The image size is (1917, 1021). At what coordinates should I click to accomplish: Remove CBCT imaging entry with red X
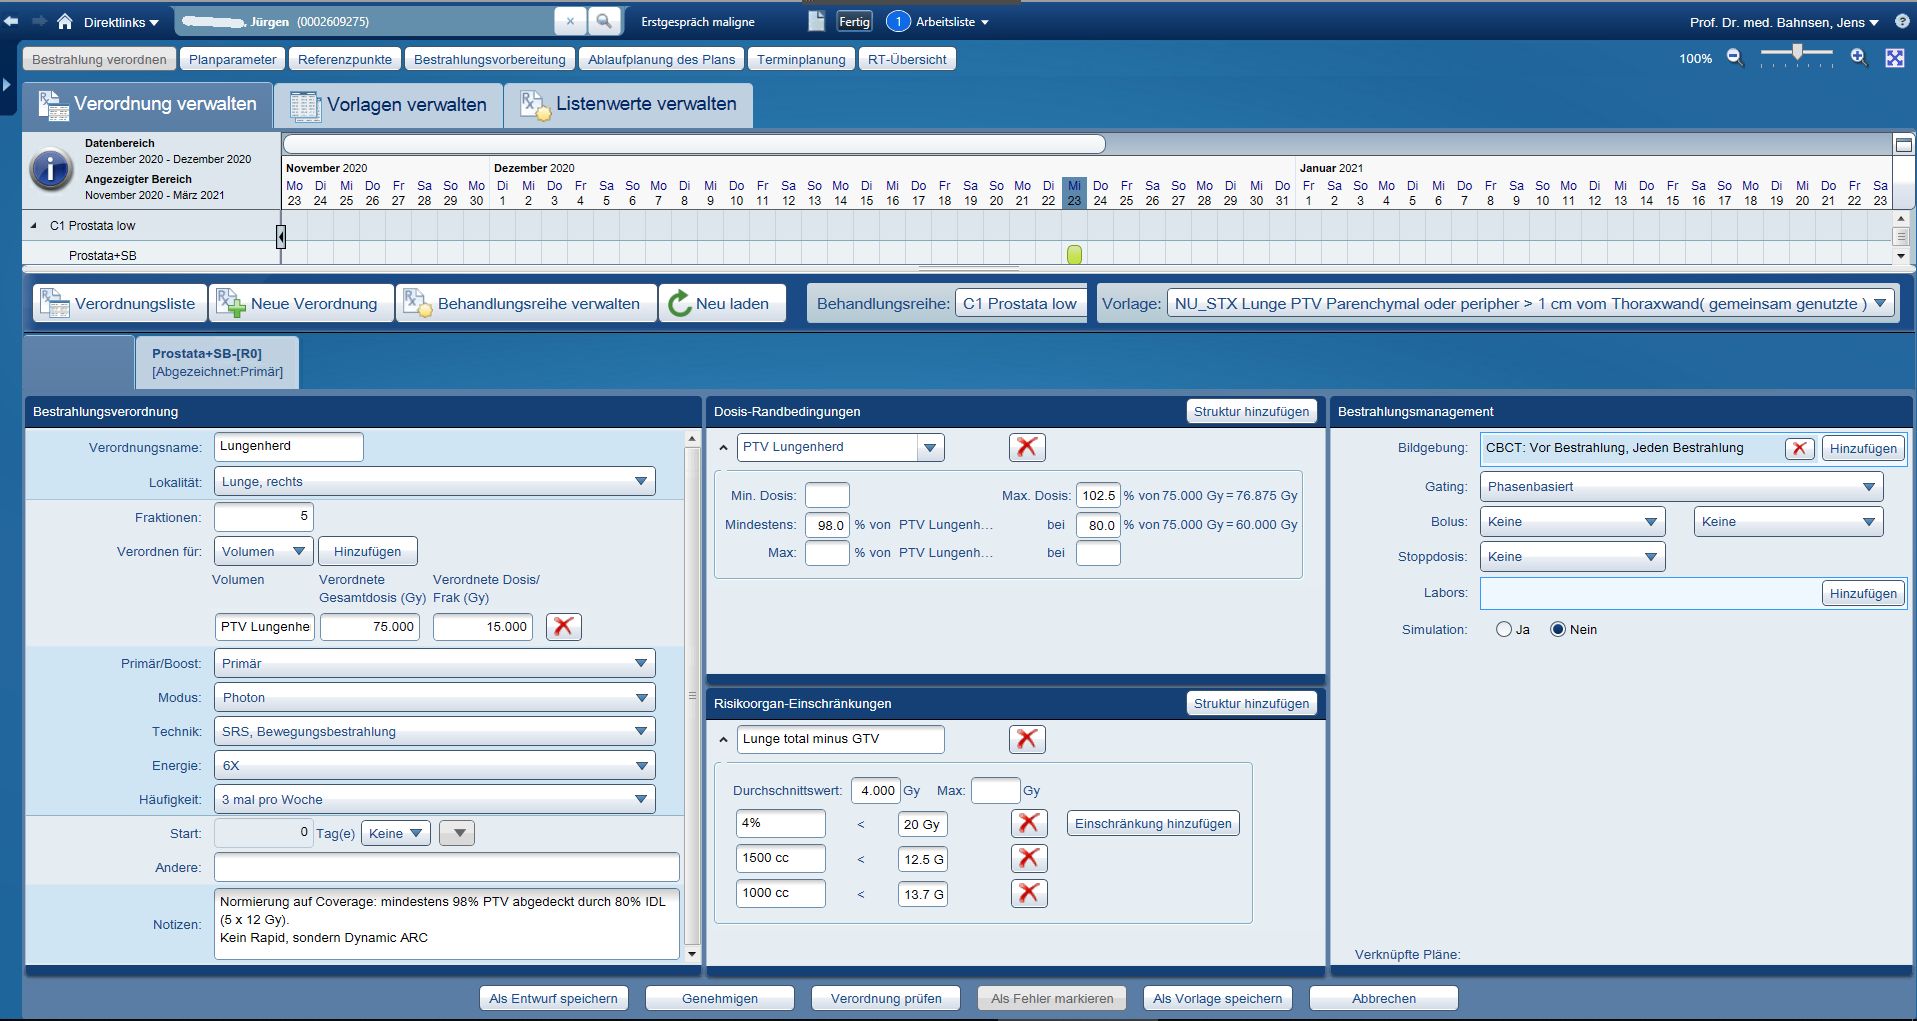coord(1799,449)
